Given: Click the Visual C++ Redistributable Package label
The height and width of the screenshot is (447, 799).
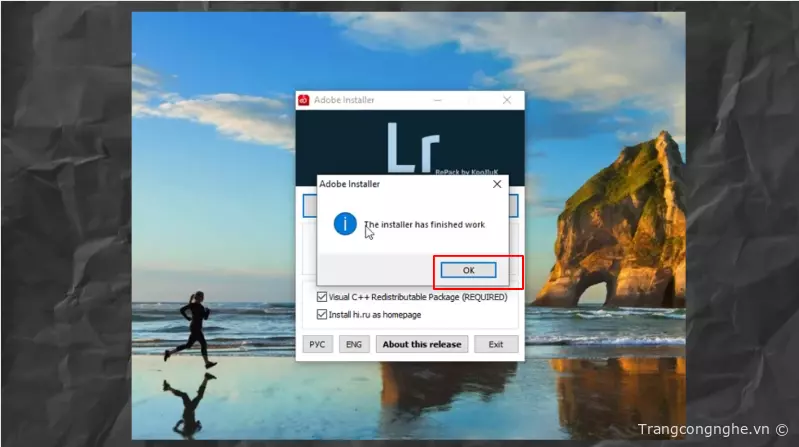Looking at the screenshot, I should tap(417, 297).
